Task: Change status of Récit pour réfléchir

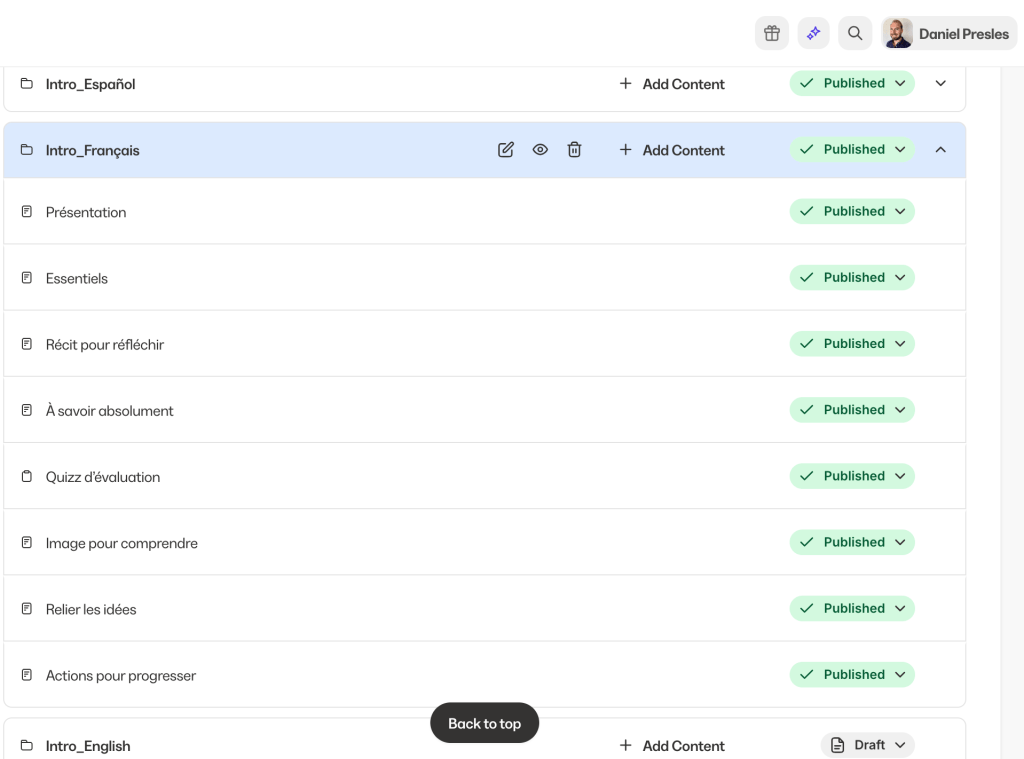Action: pos(852,344)
